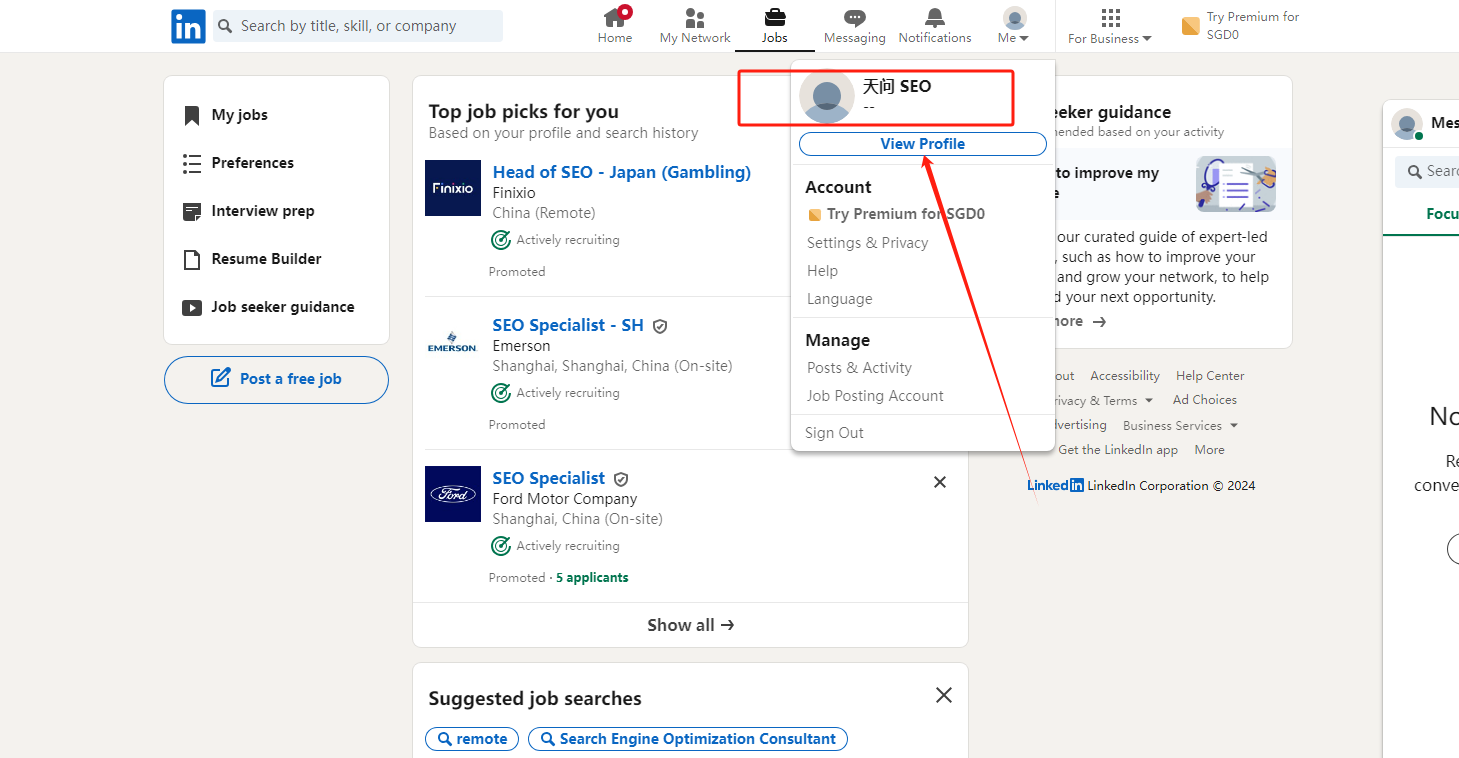1459x758 pixels.
Task: Click the Ford Motor Company logo
Action: coord(453,494)
